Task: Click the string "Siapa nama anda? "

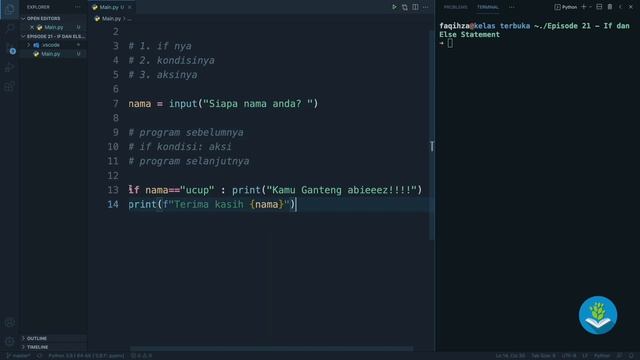Action: click(x=258, y=104)
